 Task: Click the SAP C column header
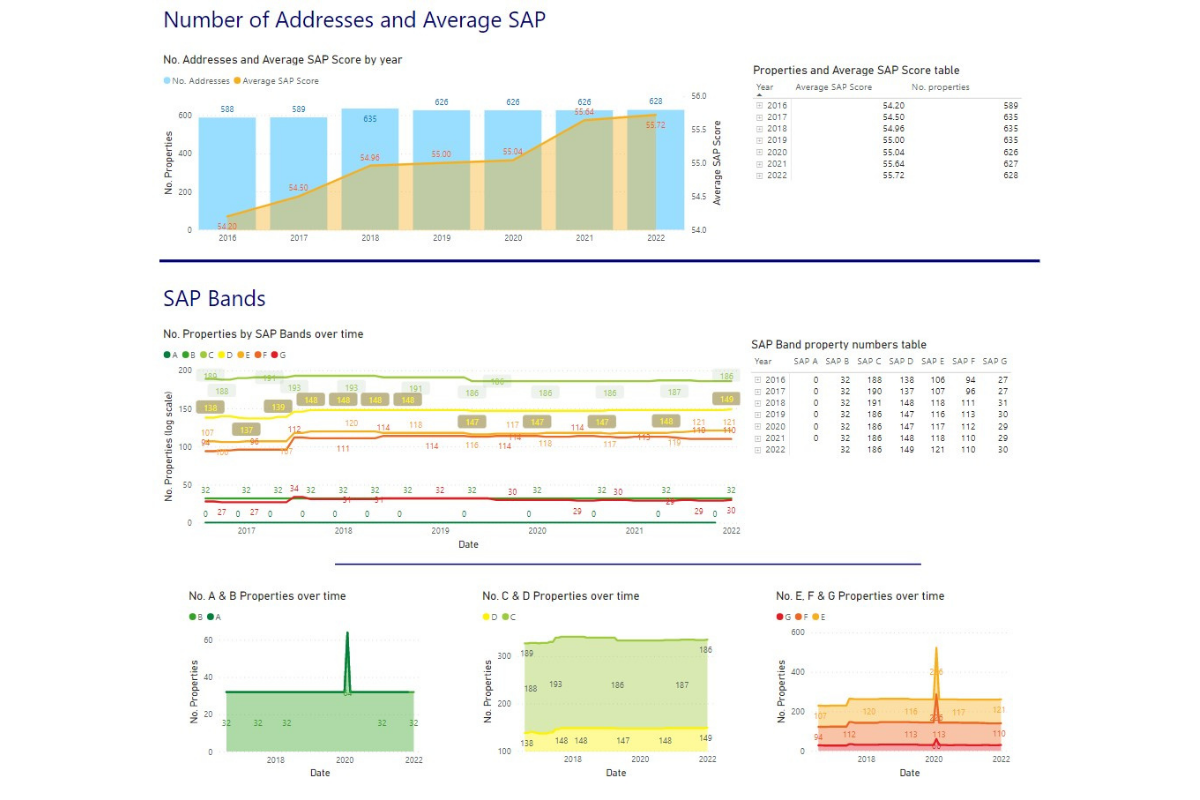tap(870, 361)
